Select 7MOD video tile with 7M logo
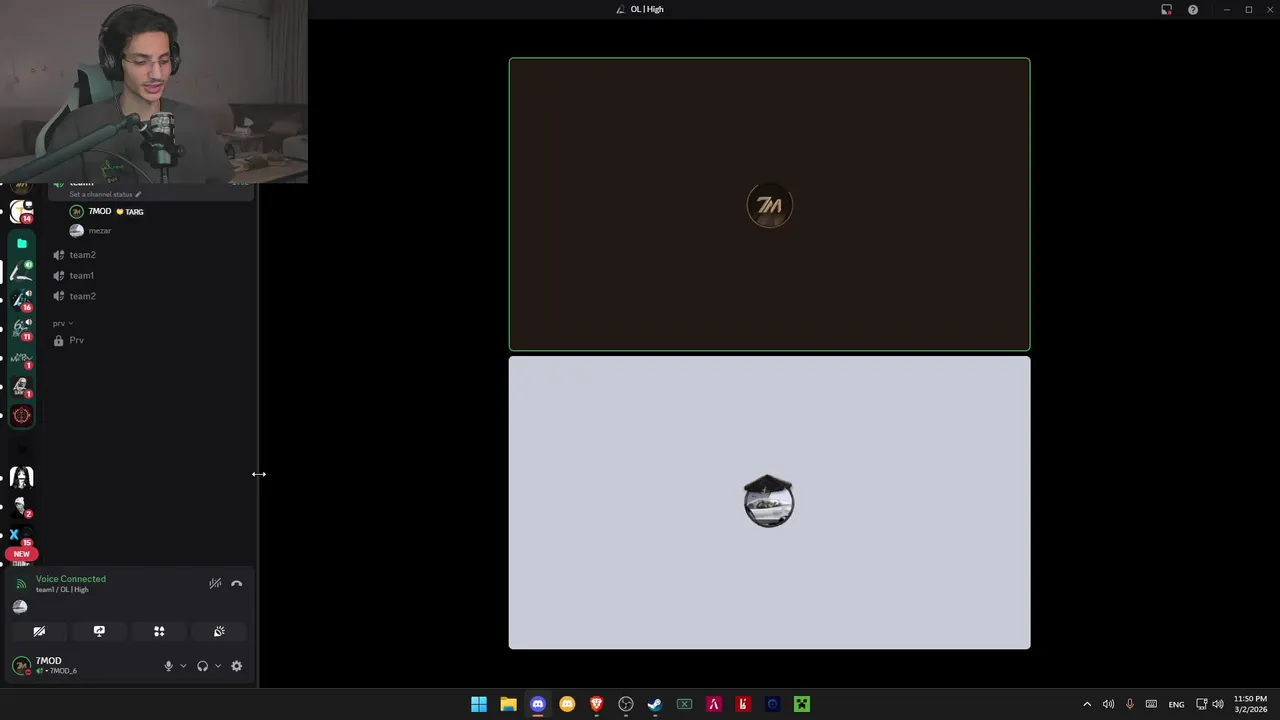 point(769,205)
